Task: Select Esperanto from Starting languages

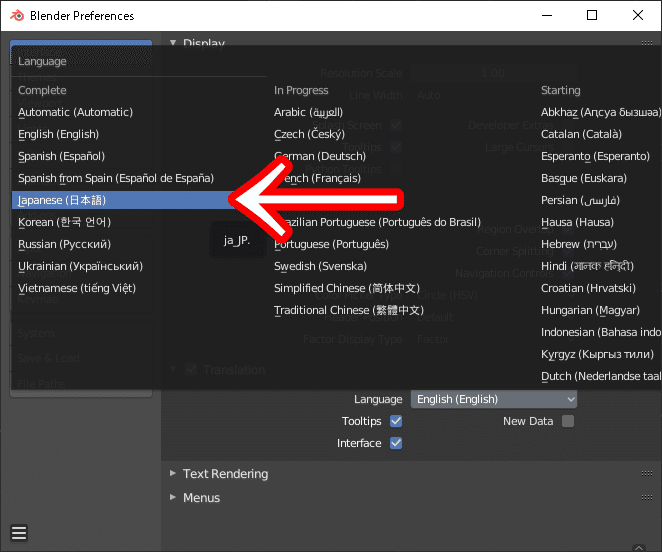Action: [595, 156]
